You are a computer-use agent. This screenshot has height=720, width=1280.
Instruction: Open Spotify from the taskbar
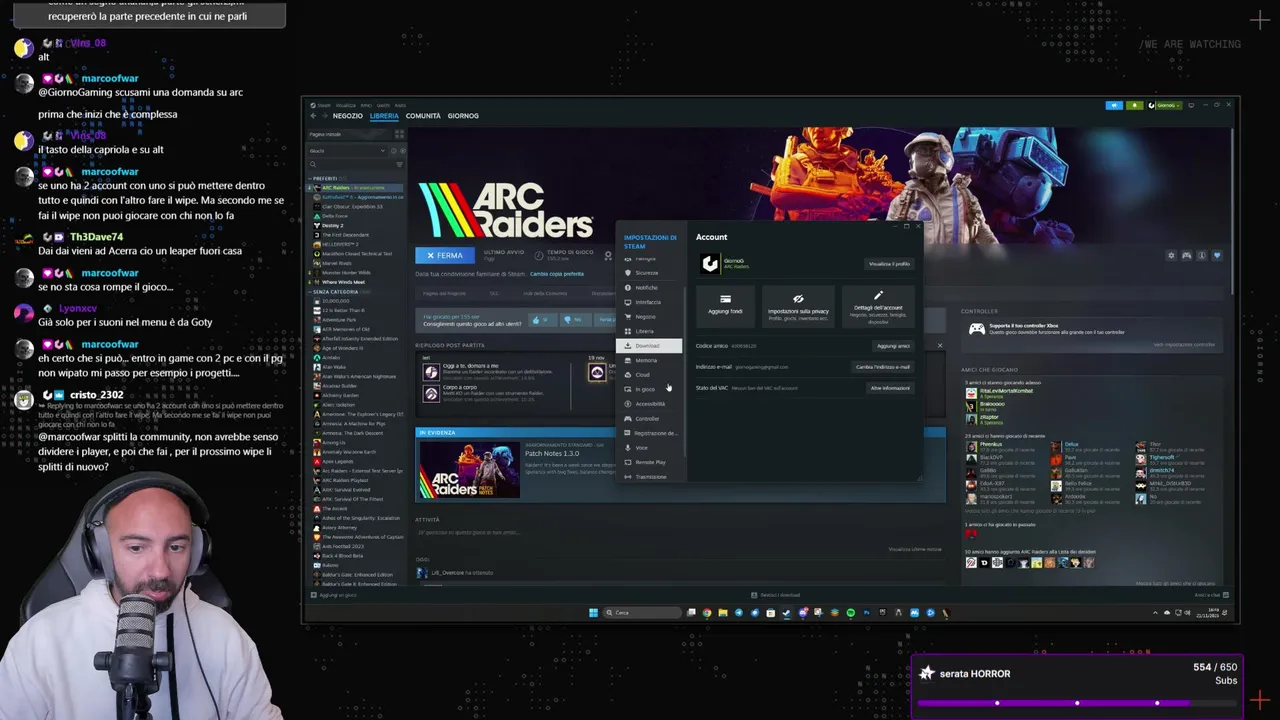(851, 613)
